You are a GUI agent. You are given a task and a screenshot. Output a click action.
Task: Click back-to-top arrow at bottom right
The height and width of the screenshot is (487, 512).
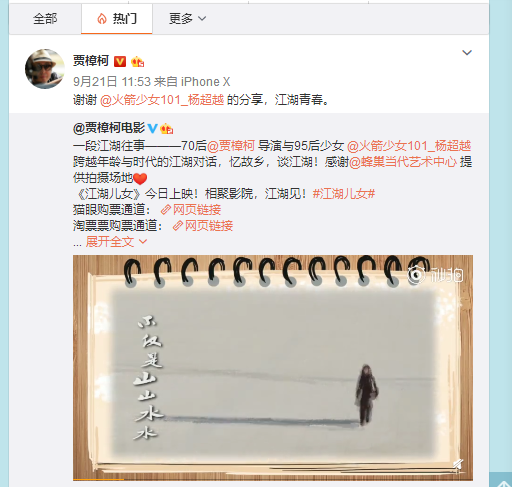[501, 482]
